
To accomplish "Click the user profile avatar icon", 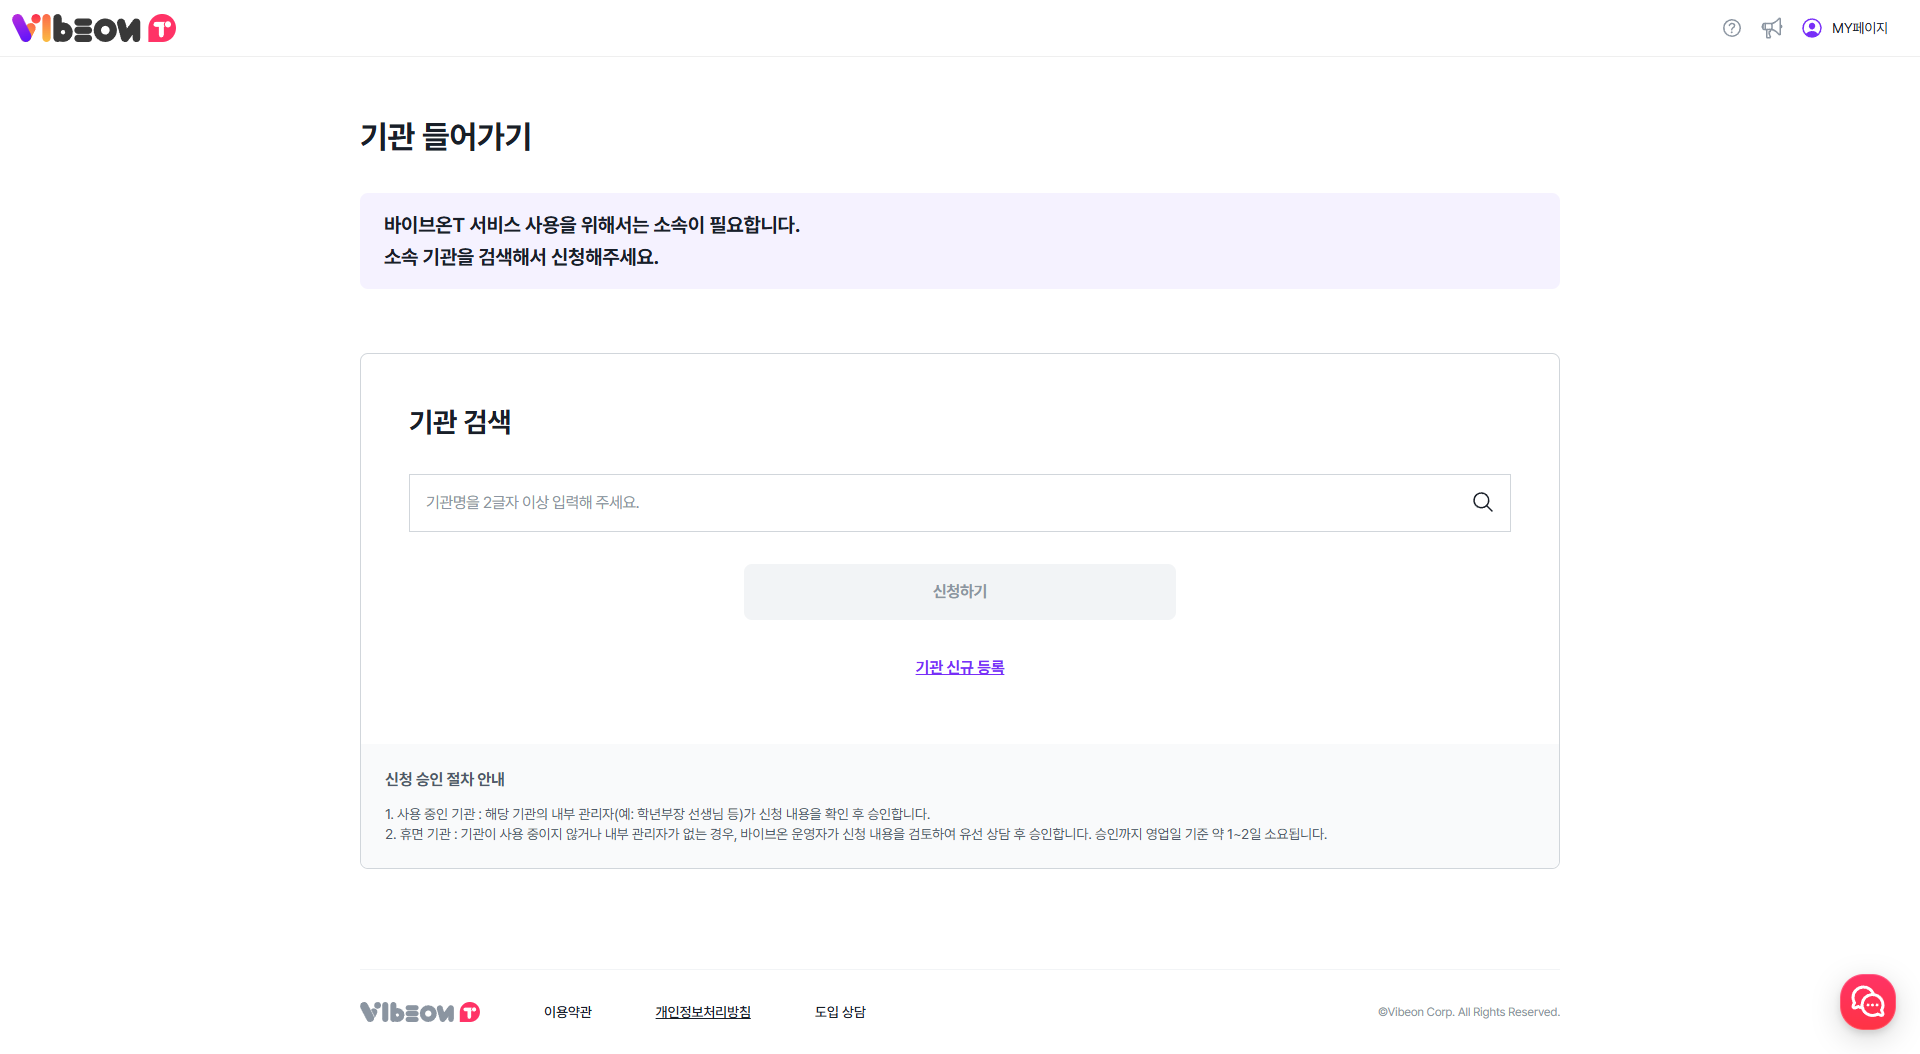I will pyautogui.click(x=1812, y=28).
